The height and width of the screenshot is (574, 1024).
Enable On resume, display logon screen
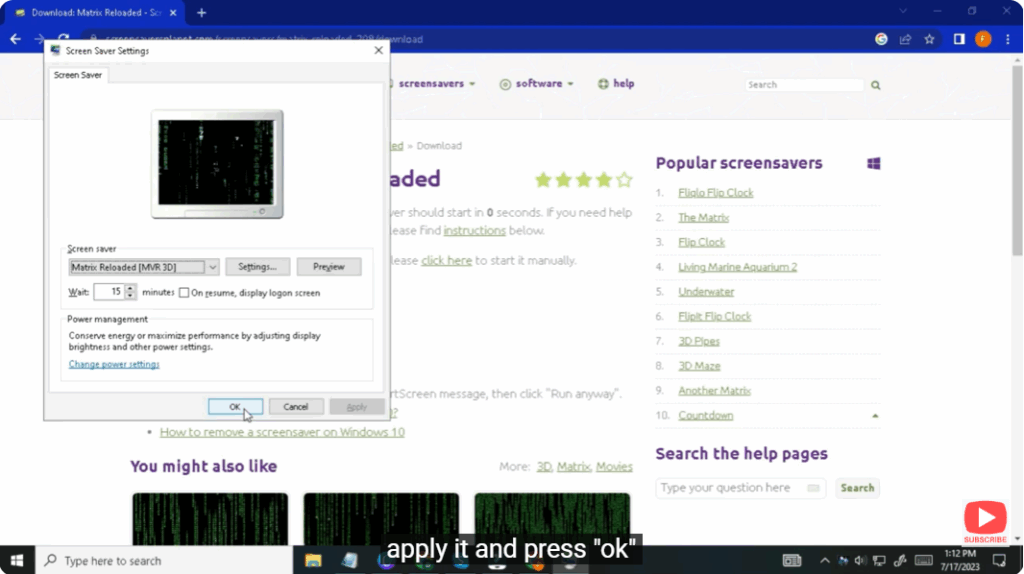point(184,293)
